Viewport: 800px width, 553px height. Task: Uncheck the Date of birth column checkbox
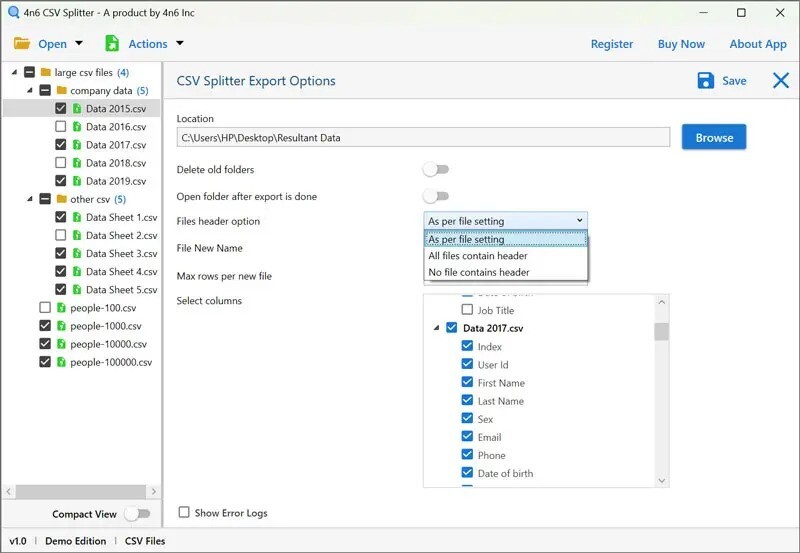click(x=467, y=473)
